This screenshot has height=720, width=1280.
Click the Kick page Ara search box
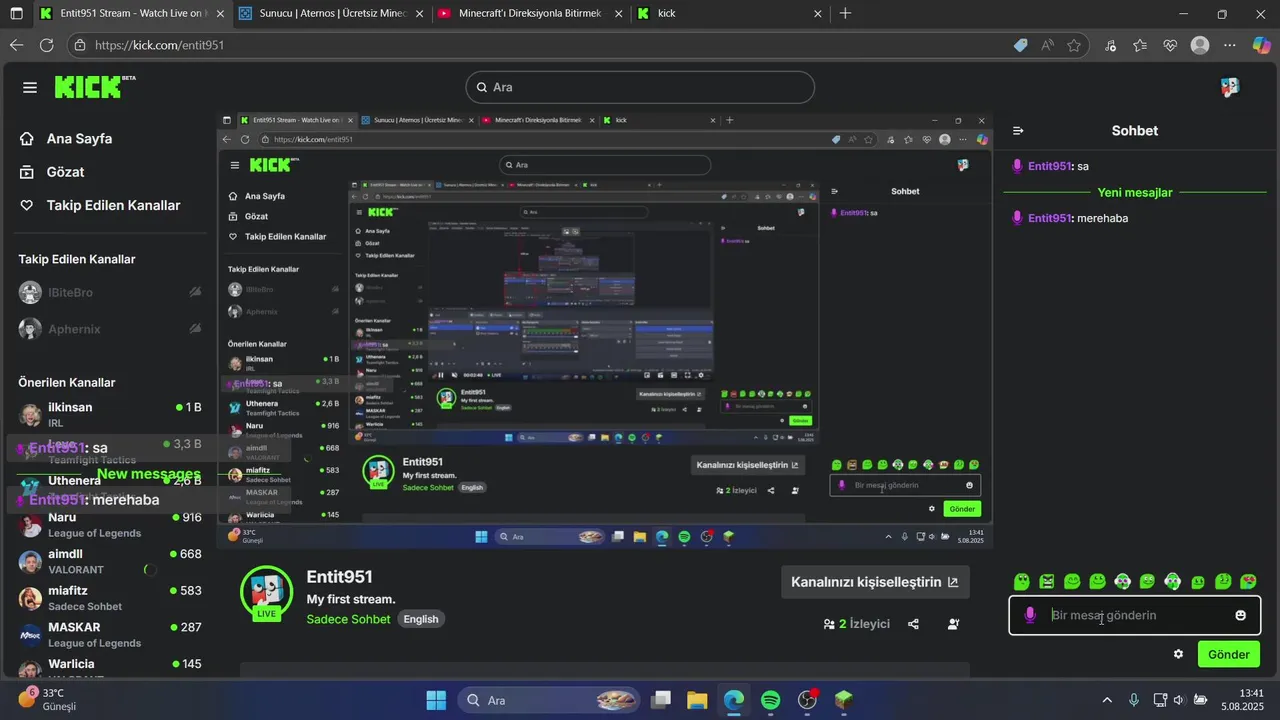click(640, 87)
